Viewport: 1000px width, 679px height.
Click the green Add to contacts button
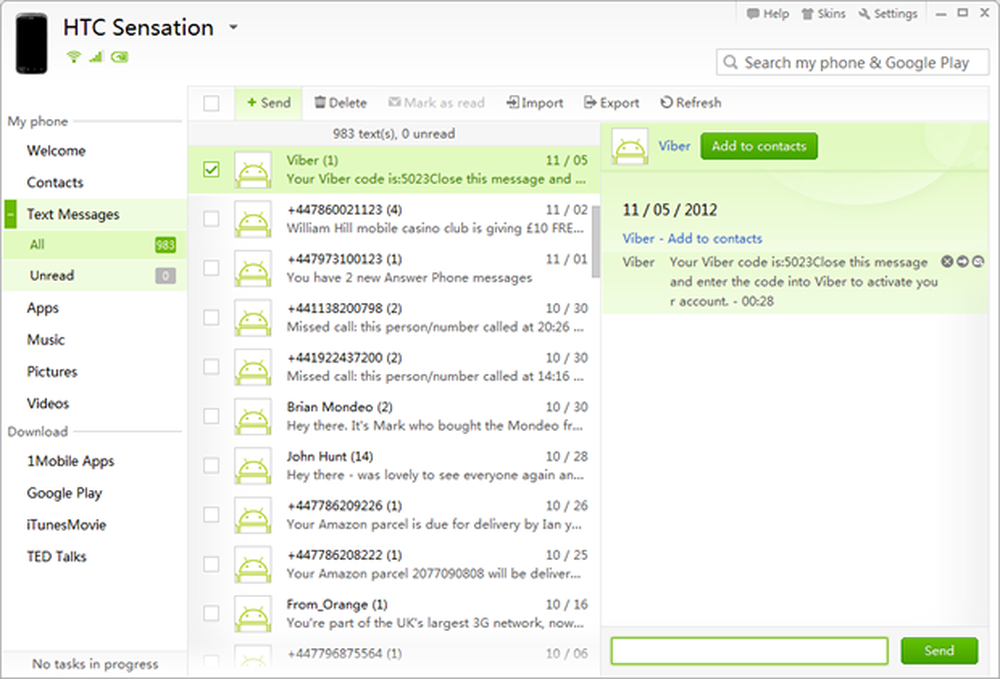[759, 146]
